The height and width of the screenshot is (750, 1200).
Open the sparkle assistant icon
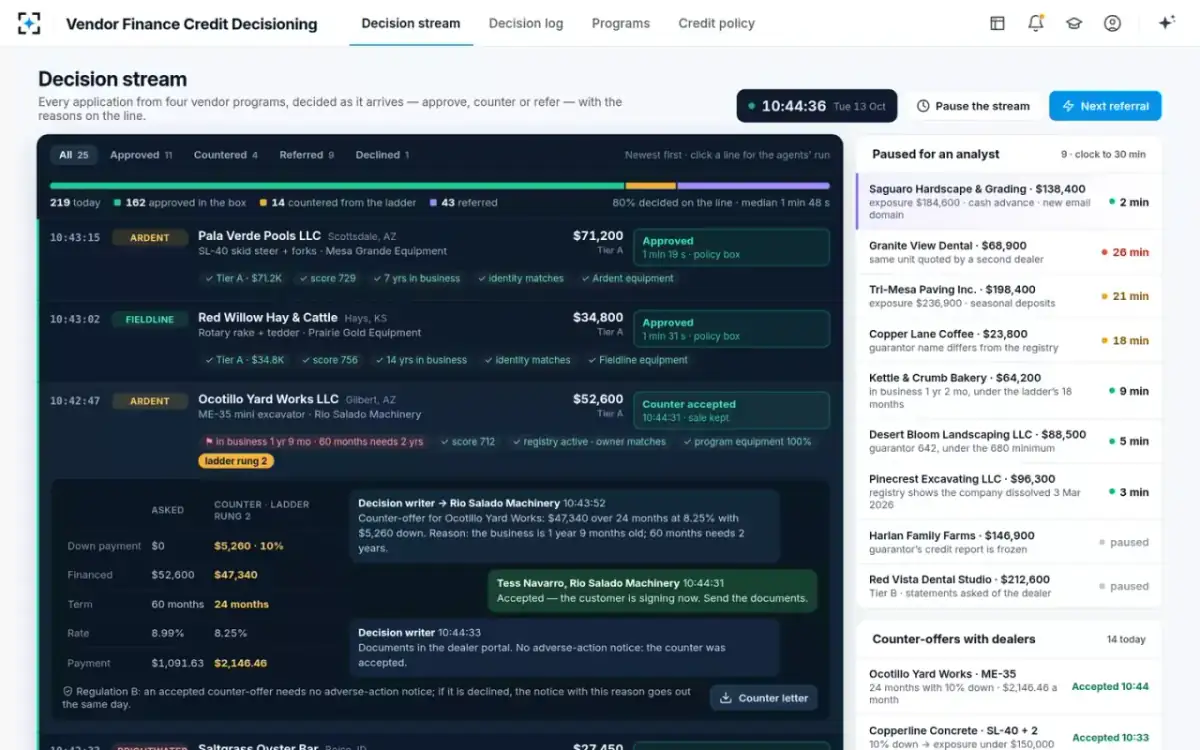coord(1166,23)
